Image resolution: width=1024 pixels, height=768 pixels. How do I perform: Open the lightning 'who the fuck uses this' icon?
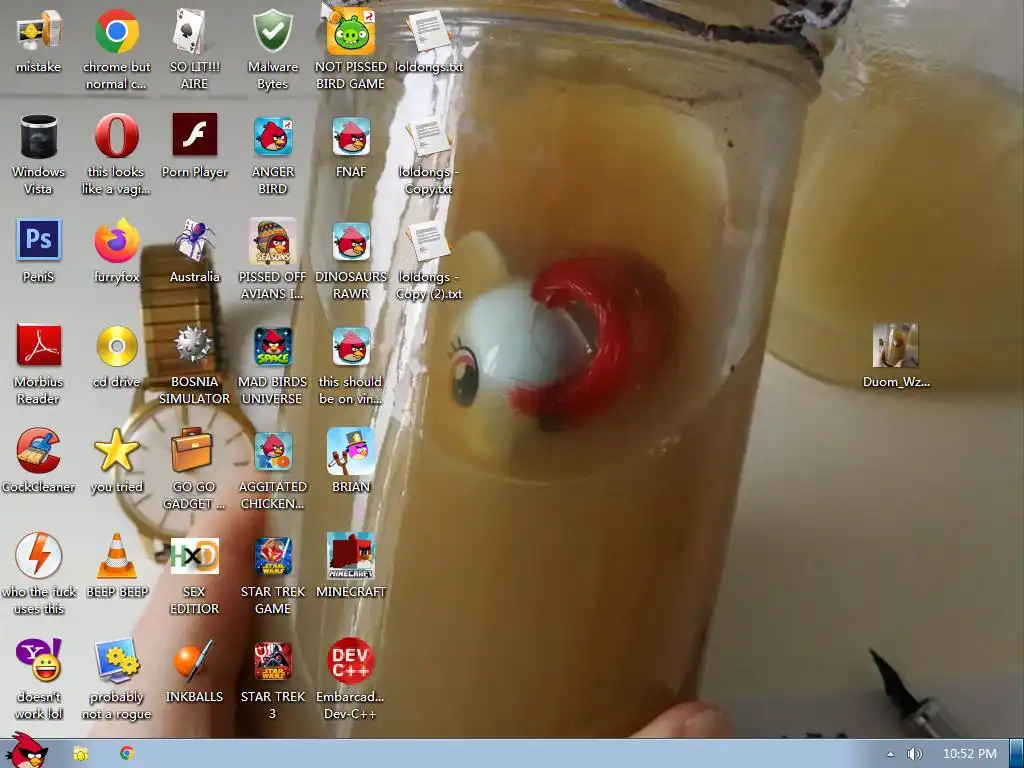[39, 556]
